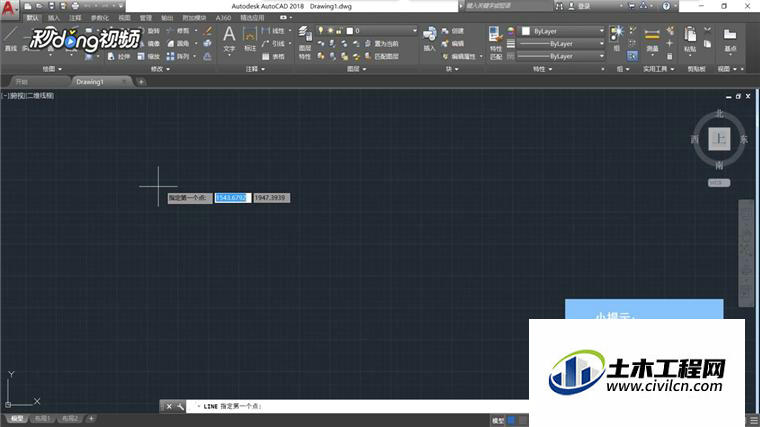
Task: Click the Plot printer quick access icon
Action: click(75, 6)
